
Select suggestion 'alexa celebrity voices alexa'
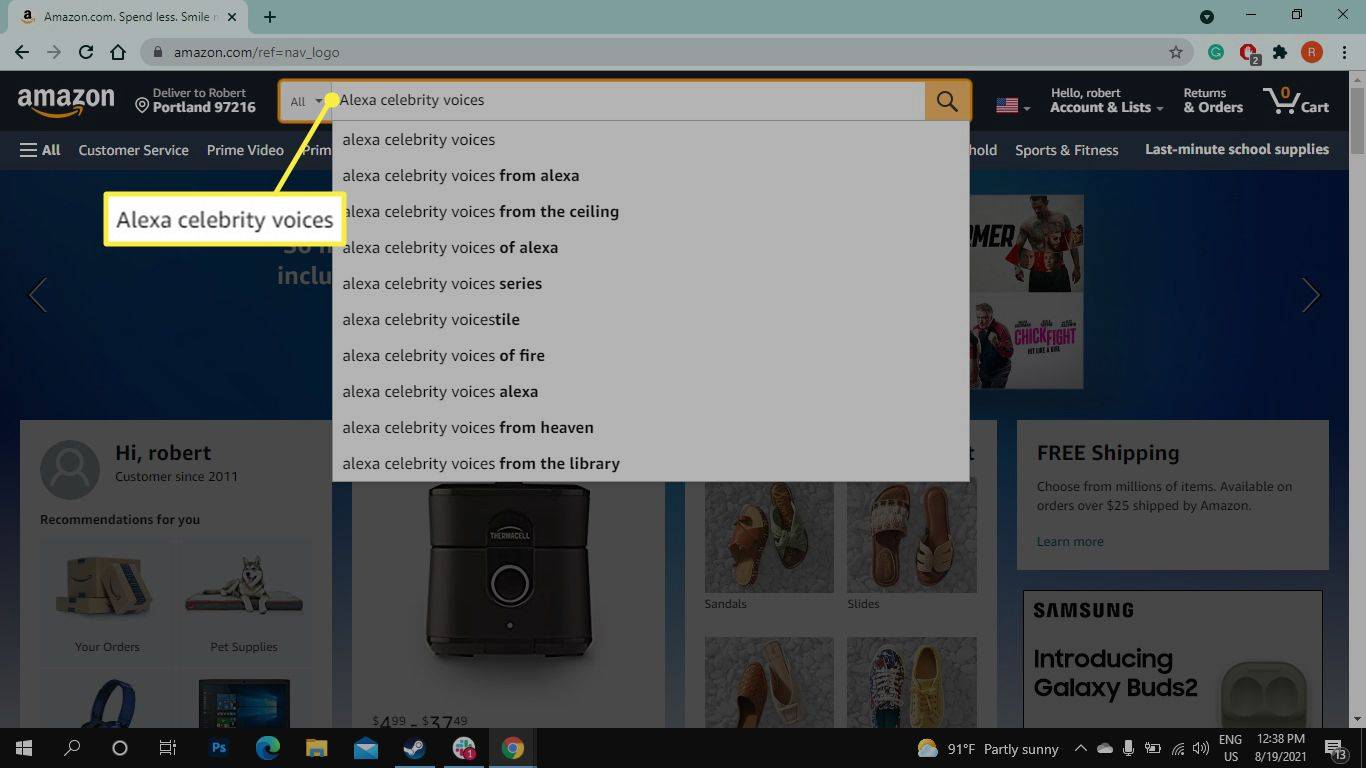coord(650,392)
